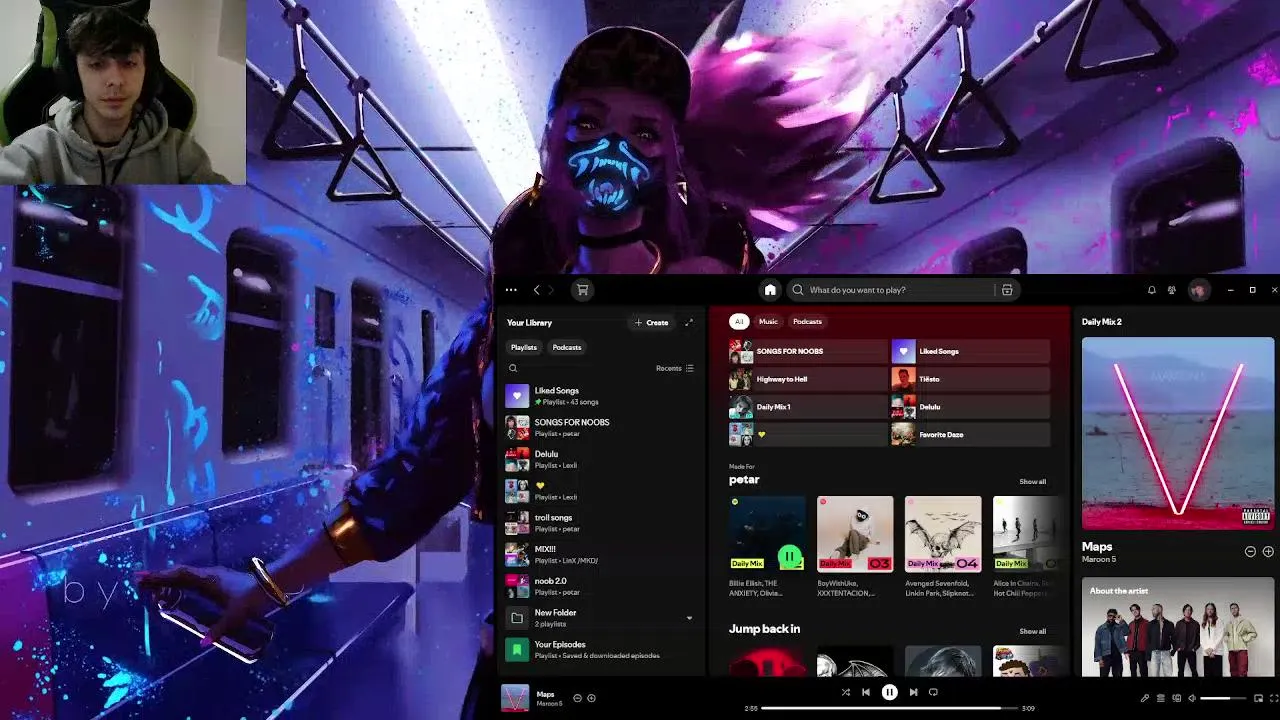This screenshot has width=1280, height=720.
Task: Enter full screen player mode
Action: tap(1274, 698)
